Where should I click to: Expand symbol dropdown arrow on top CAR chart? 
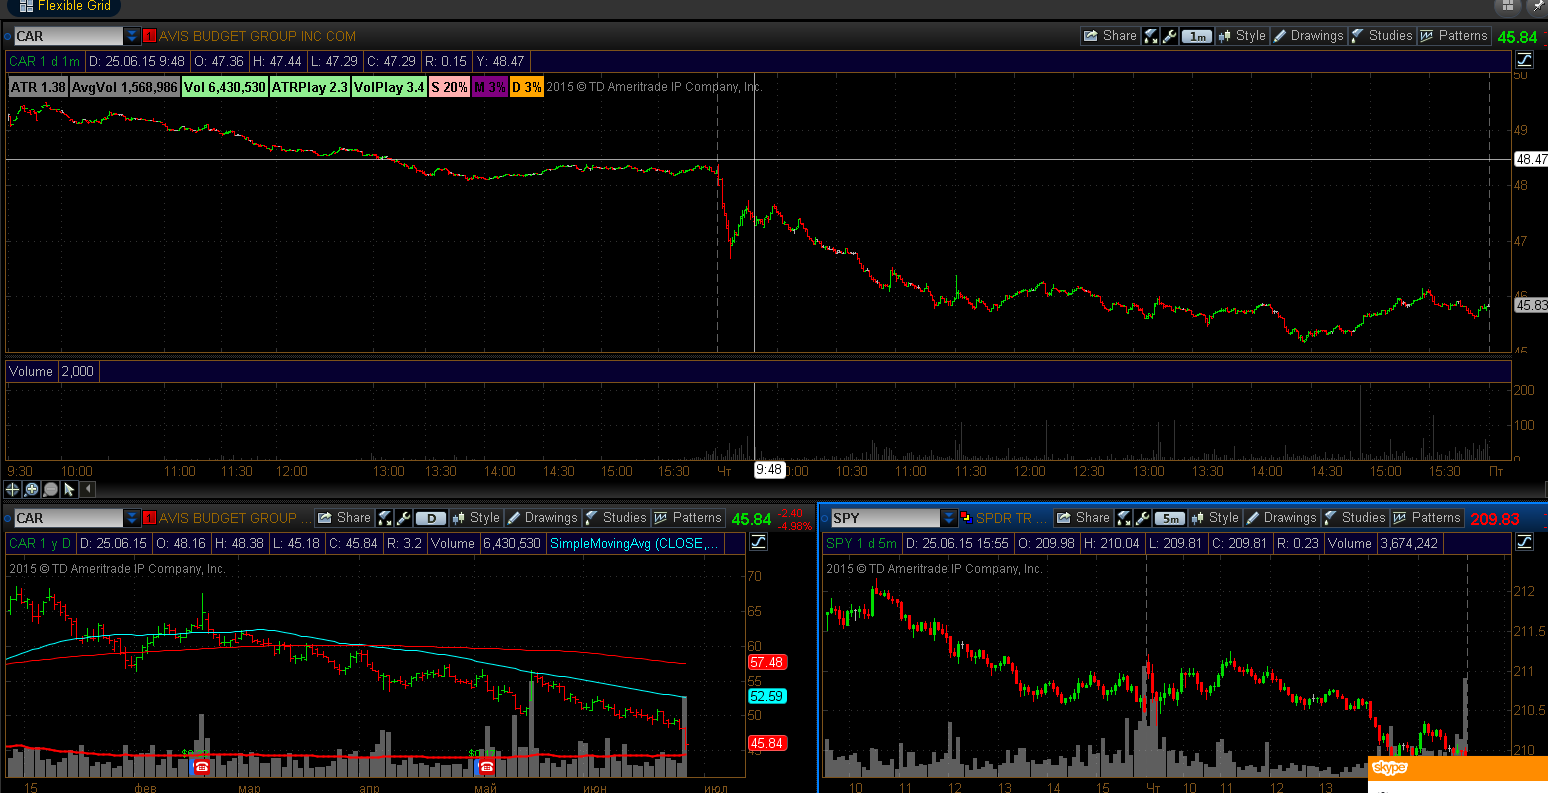pyautogui.click(x=132, y=36)
